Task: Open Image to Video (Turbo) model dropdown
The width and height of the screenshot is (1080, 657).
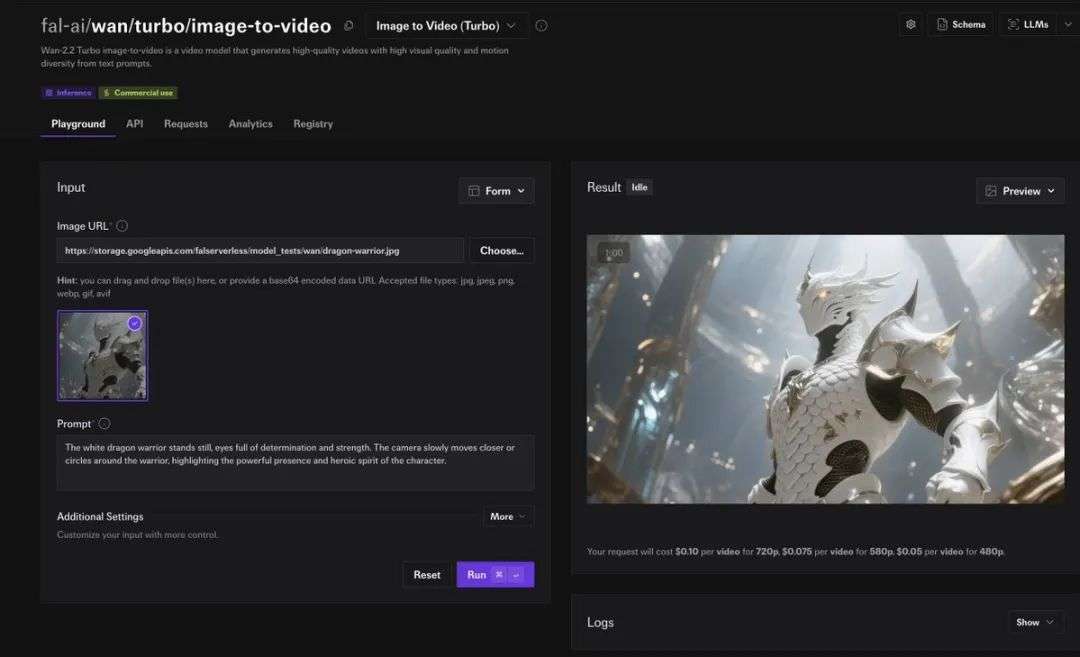Action: tap(446, 25)
